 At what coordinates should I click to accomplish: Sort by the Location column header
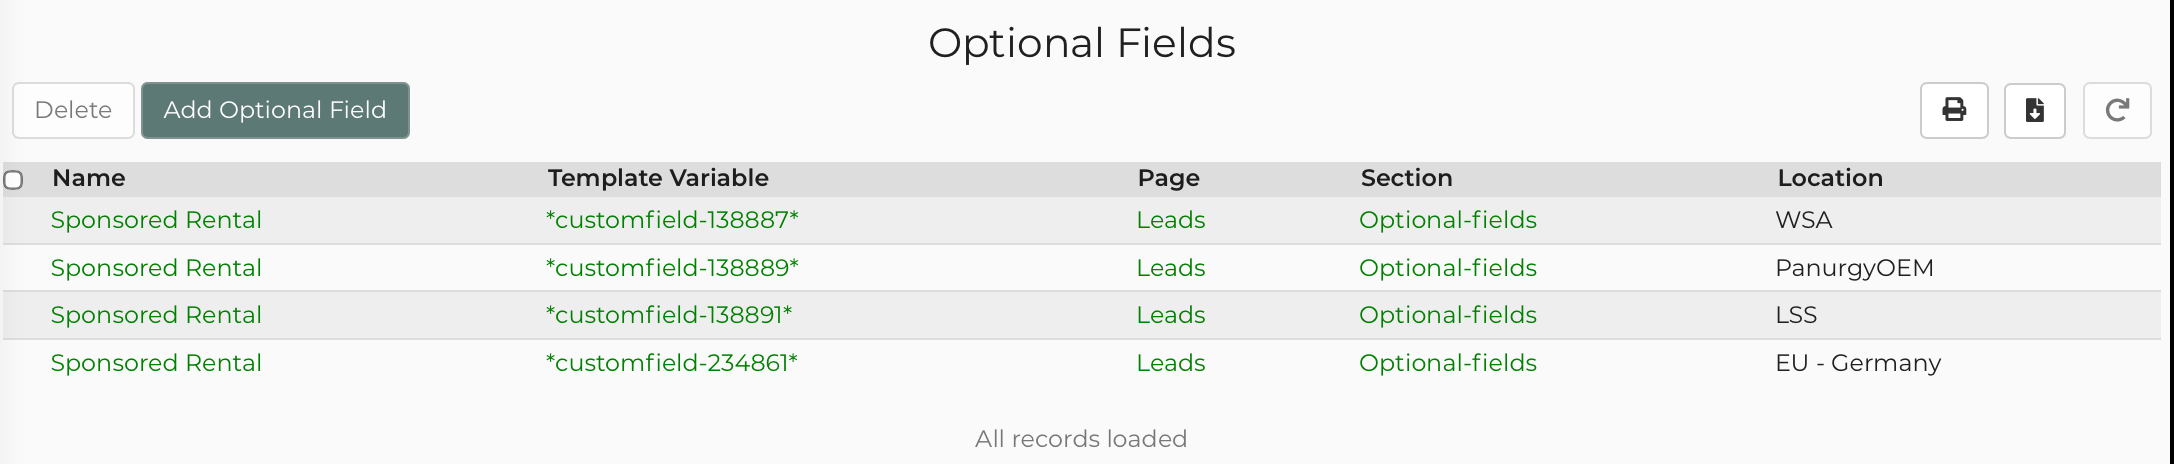coord(1829,178)
